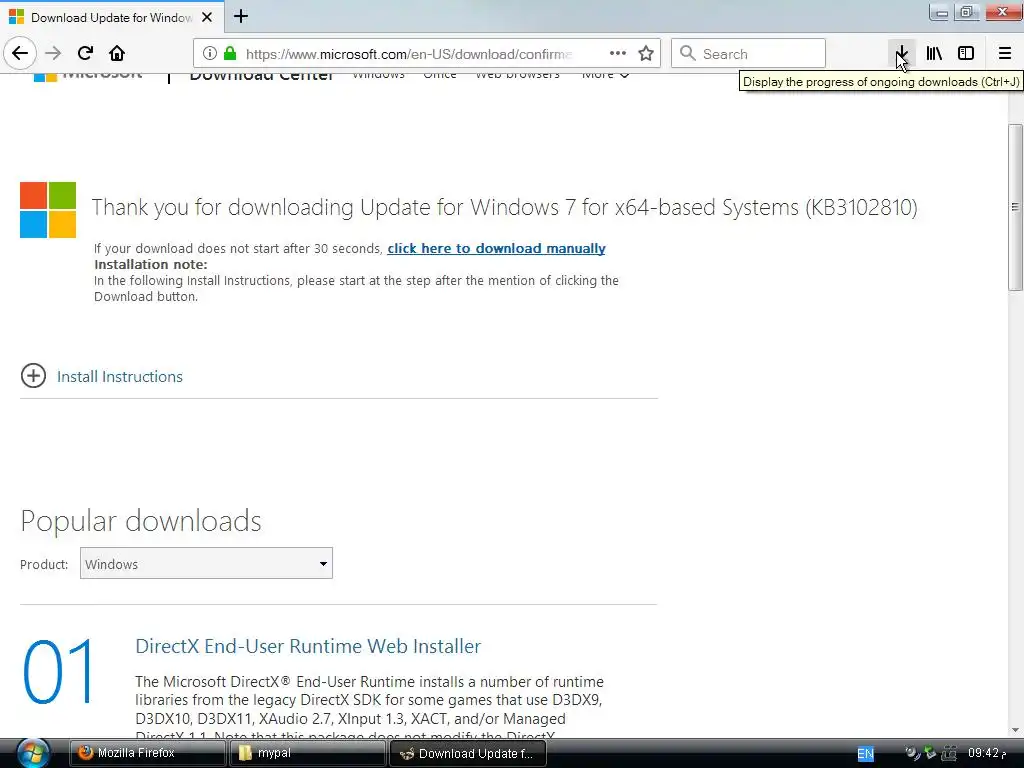The width and height of the screenshot is (1024, 768).
Task: Click the green padlock security icon
Action: 229,54
